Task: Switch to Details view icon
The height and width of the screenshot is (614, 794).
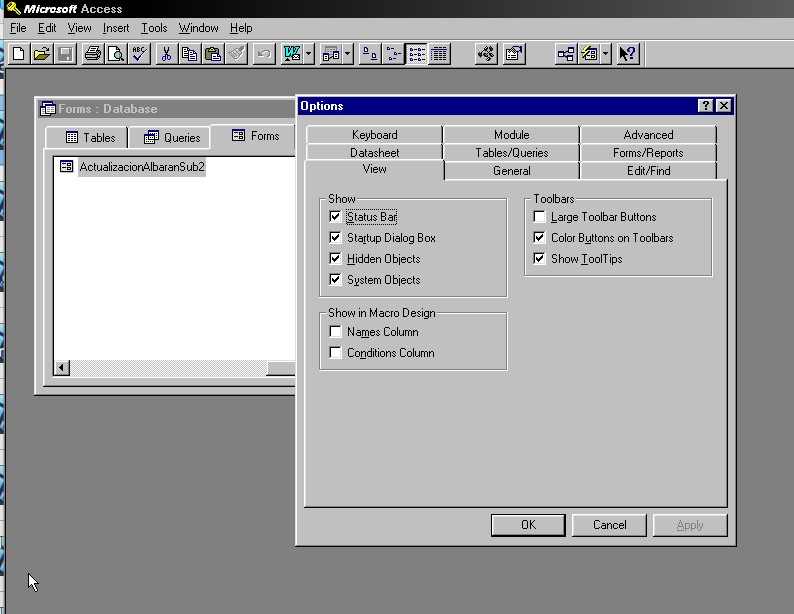Action: 440,54
